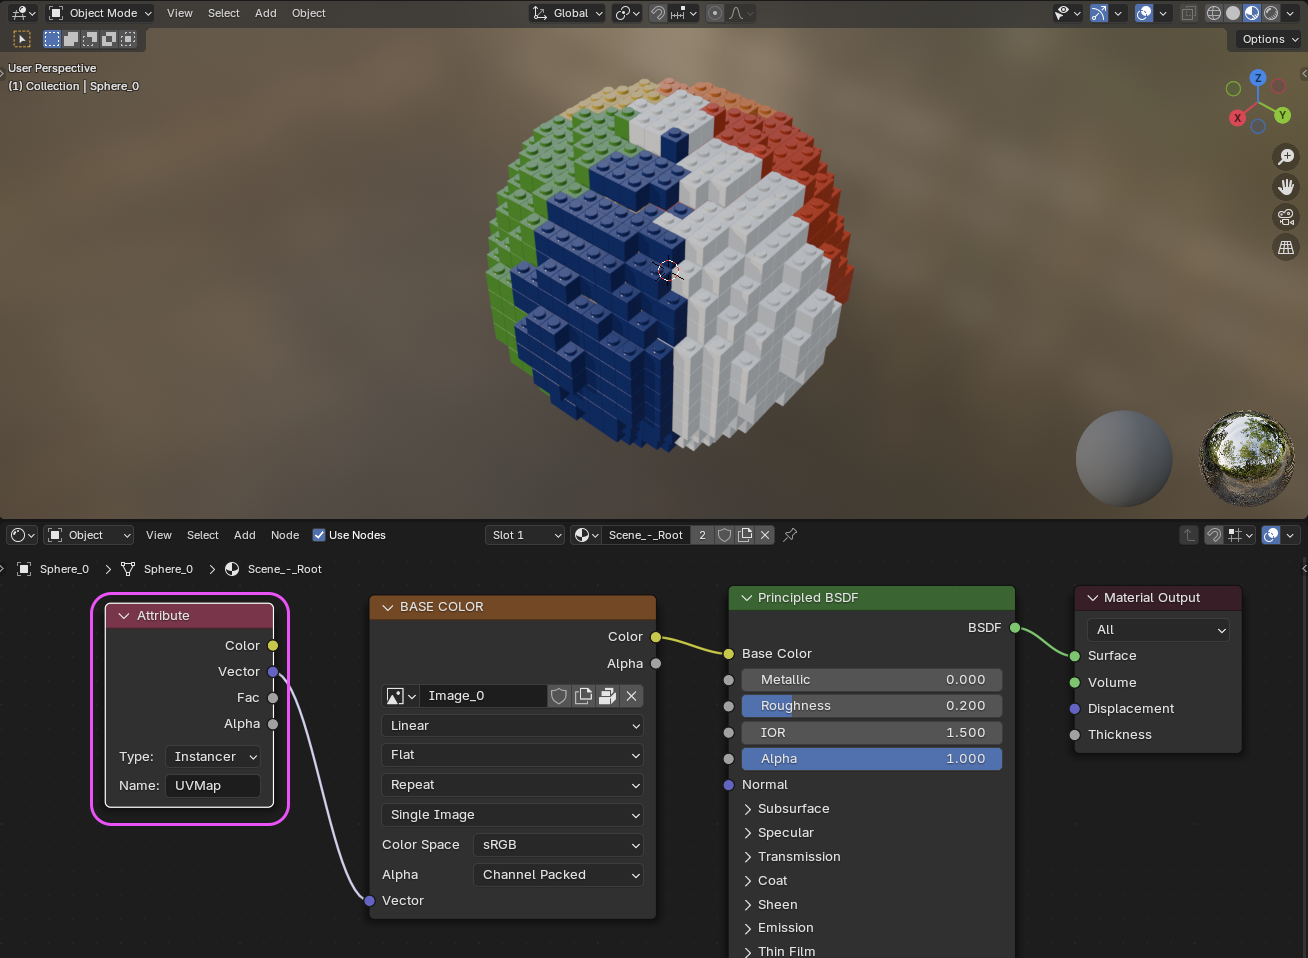The height and width of the screenshot is (958, 1308).
Task: Click the material user count 2 button
Action: pyautogui.click(x=702, y=535)
